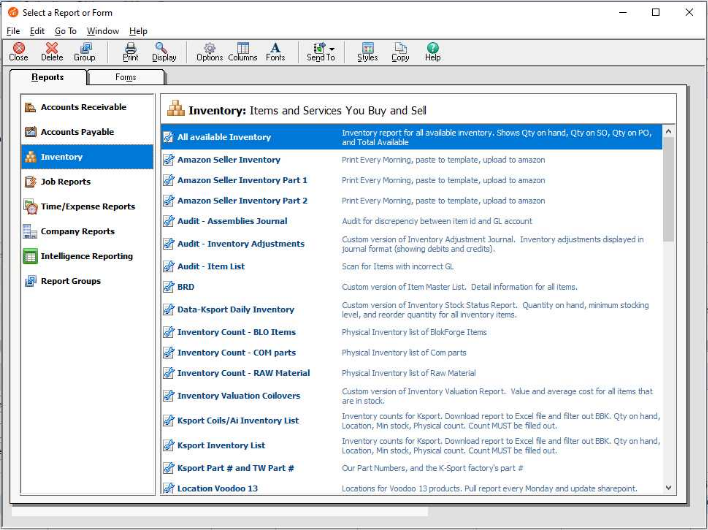Open the Window menu
The height and width of the screenshot is (530, 708).
point(103,31)
